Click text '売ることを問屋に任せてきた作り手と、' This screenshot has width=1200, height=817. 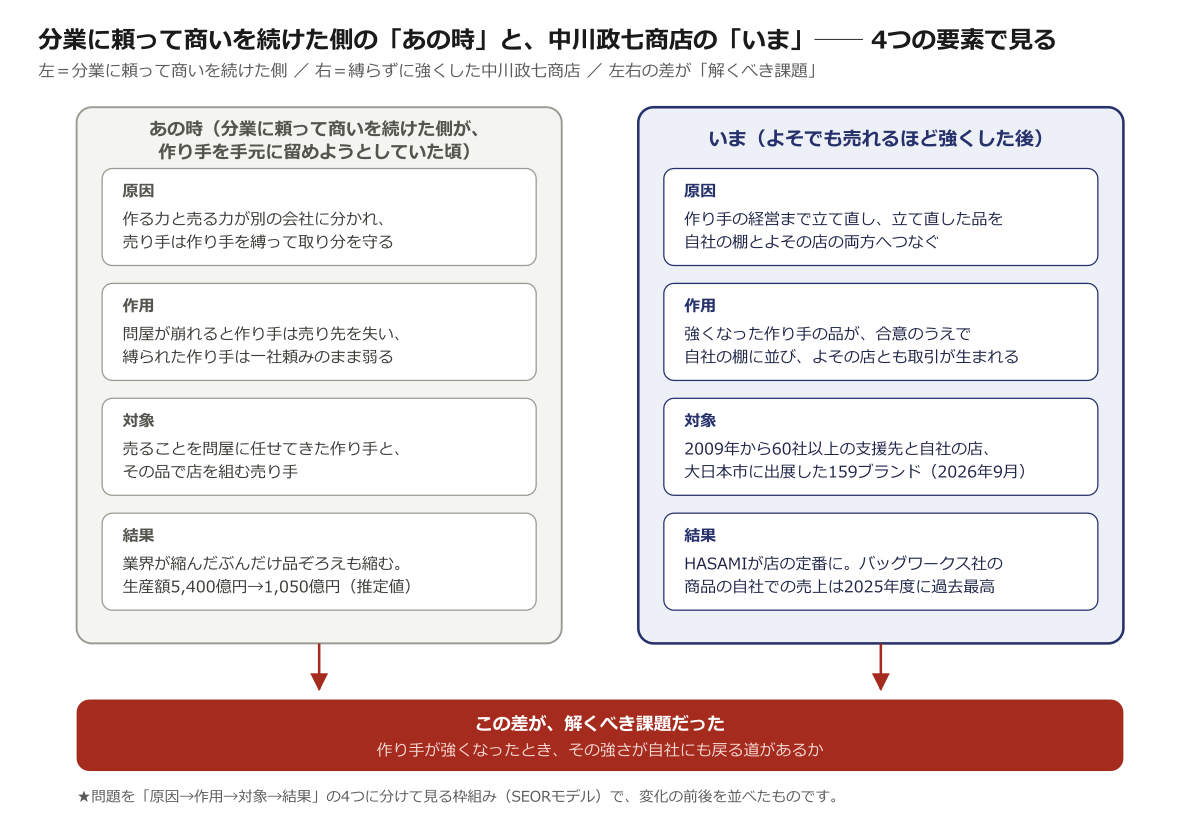(262, 448)
